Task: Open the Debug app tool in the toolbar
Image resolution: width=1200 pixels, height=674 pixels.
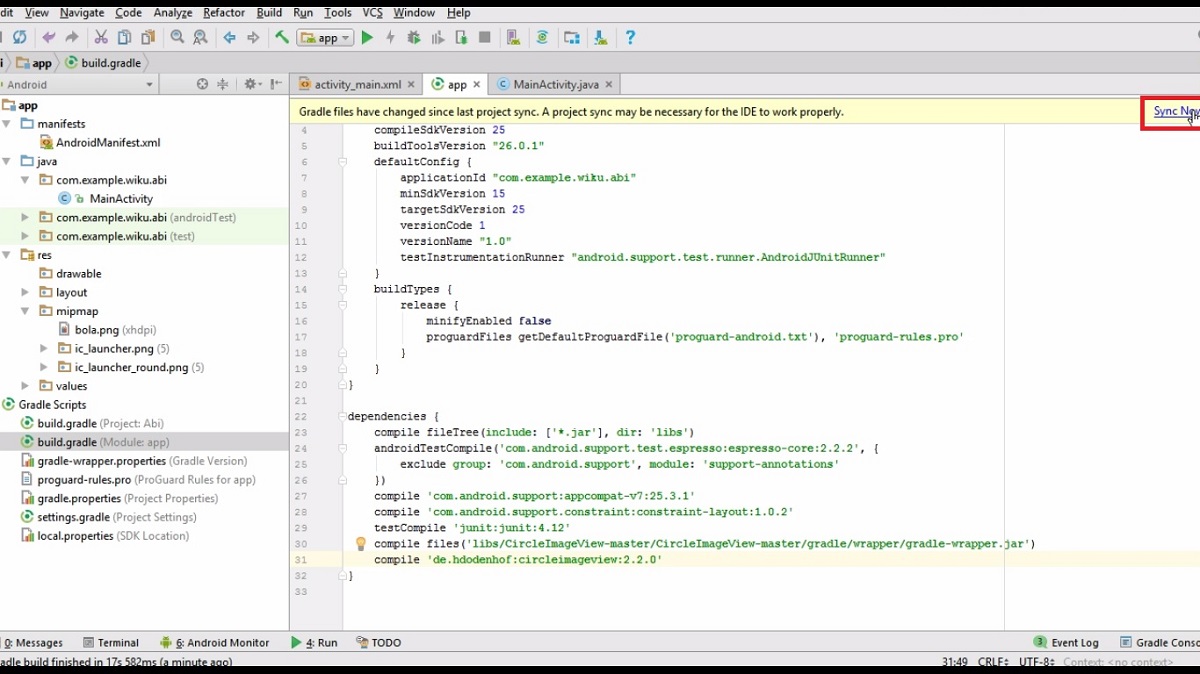Action: tap(413, 37)
